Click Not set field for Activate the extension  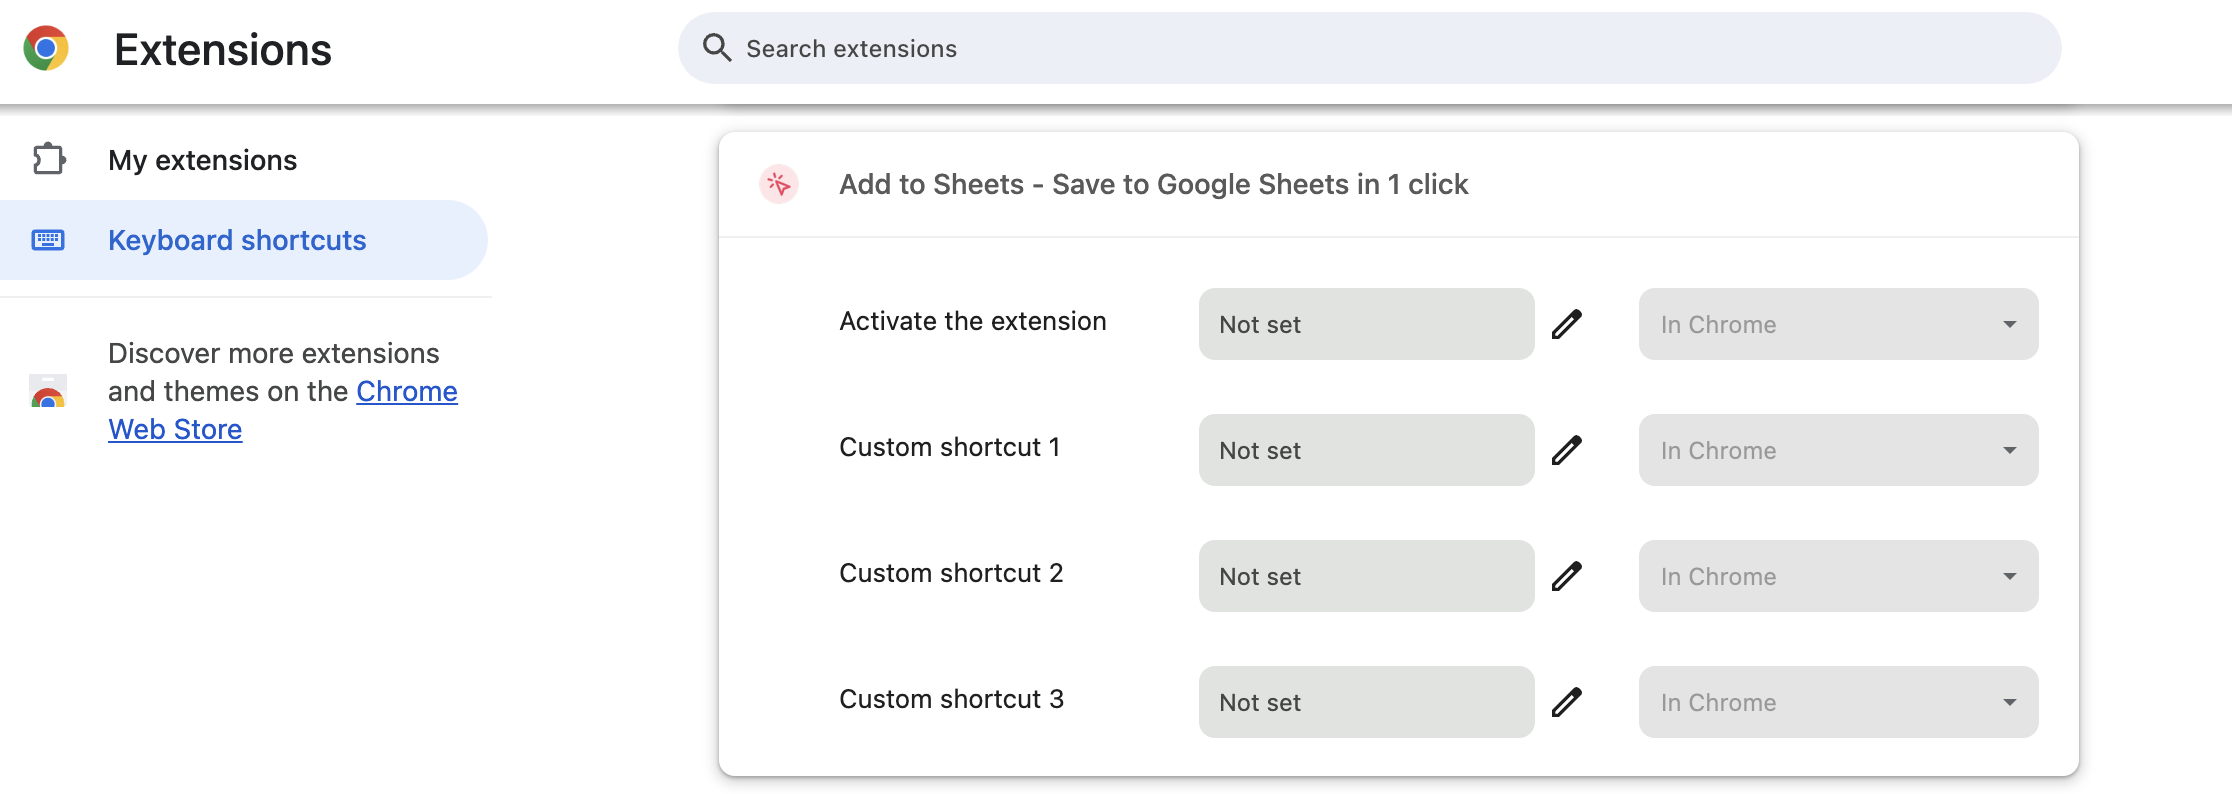pos(1365,324)
